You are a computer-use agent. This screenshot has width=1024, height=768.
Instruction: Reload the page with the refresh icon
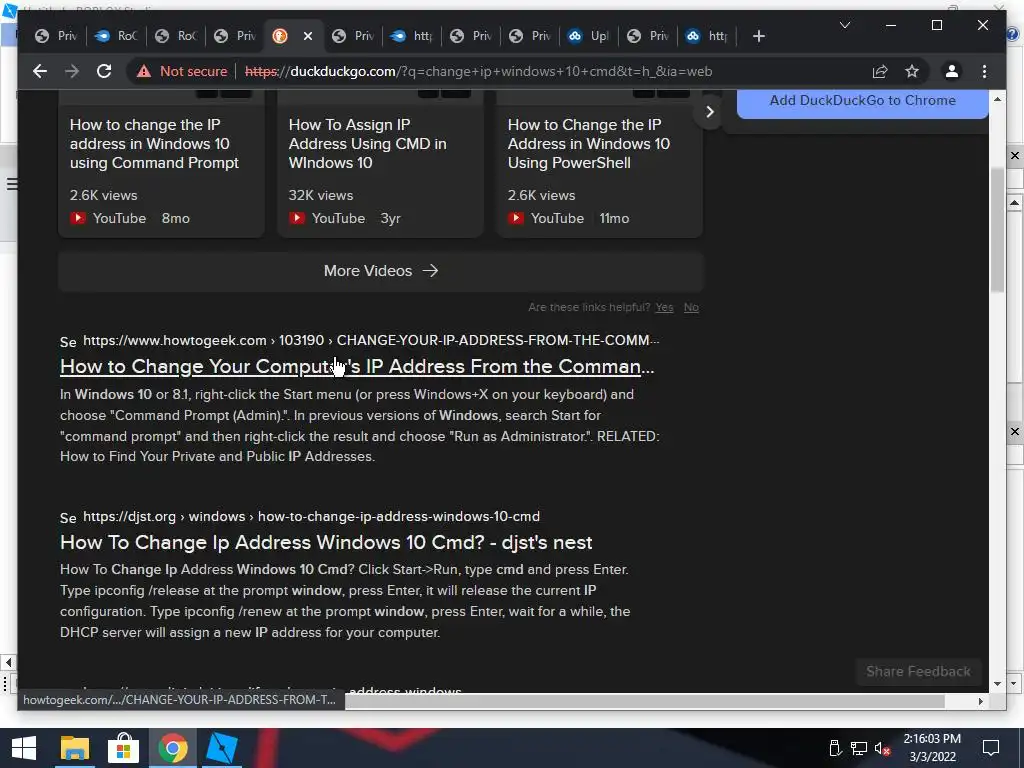click(104, 71)
